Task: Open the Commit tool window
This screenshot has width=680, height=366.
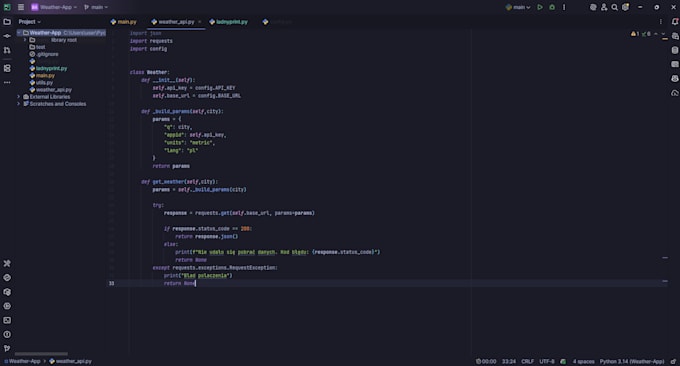Action: 7,36
